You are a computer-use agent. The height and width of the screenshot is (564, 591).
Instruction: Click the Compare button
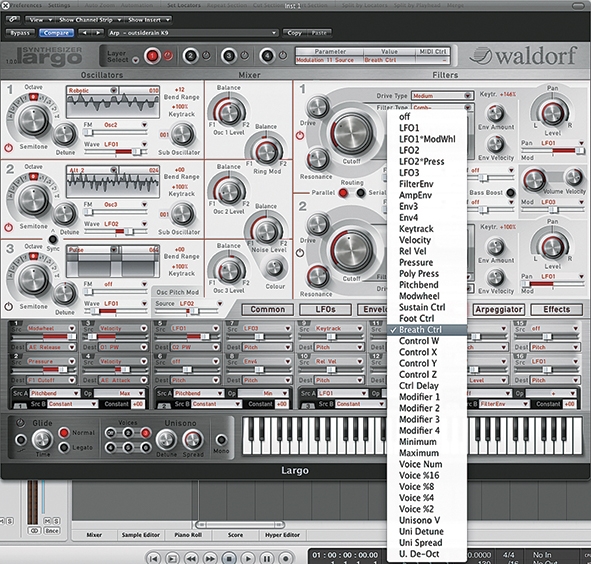[56, 33]
